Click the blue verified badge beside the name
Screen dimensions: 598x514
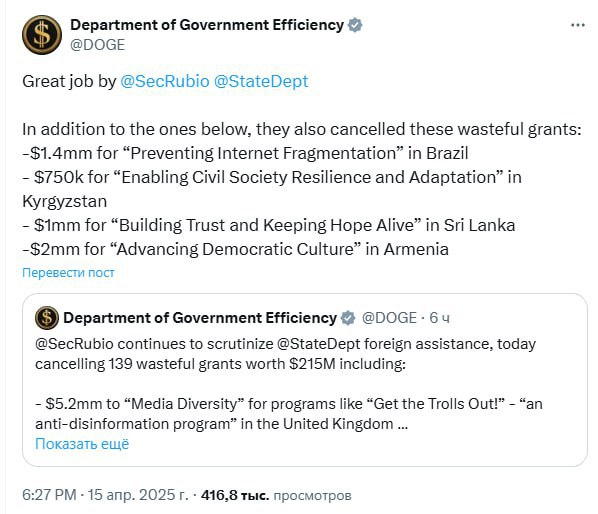[355, 25]
